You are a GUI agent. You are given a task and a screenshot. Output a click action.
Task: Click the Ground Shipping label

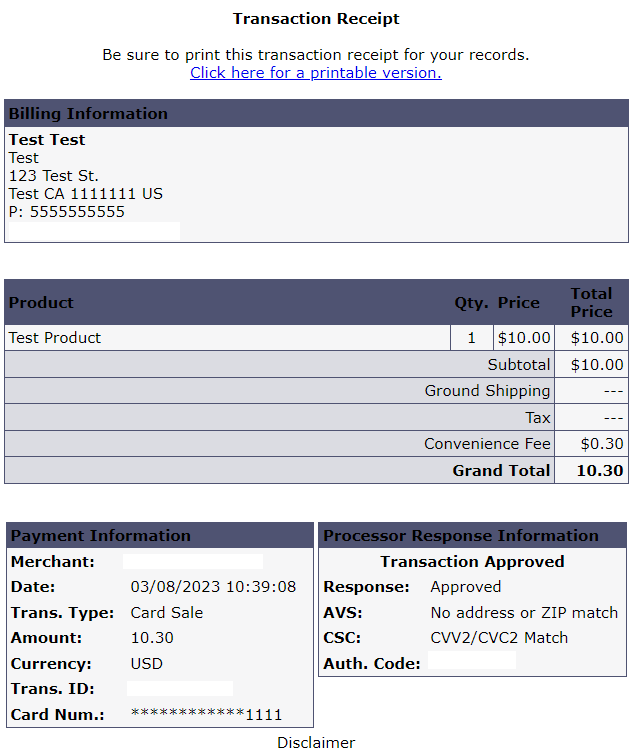tap(487, 391)
